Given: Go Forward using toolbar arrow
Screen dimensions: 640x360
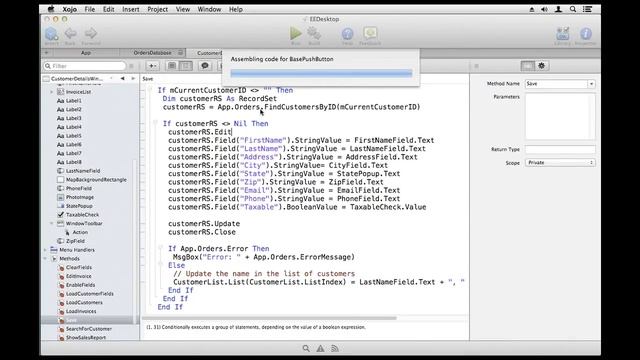Looking at the screenshot, I should 91,33.
